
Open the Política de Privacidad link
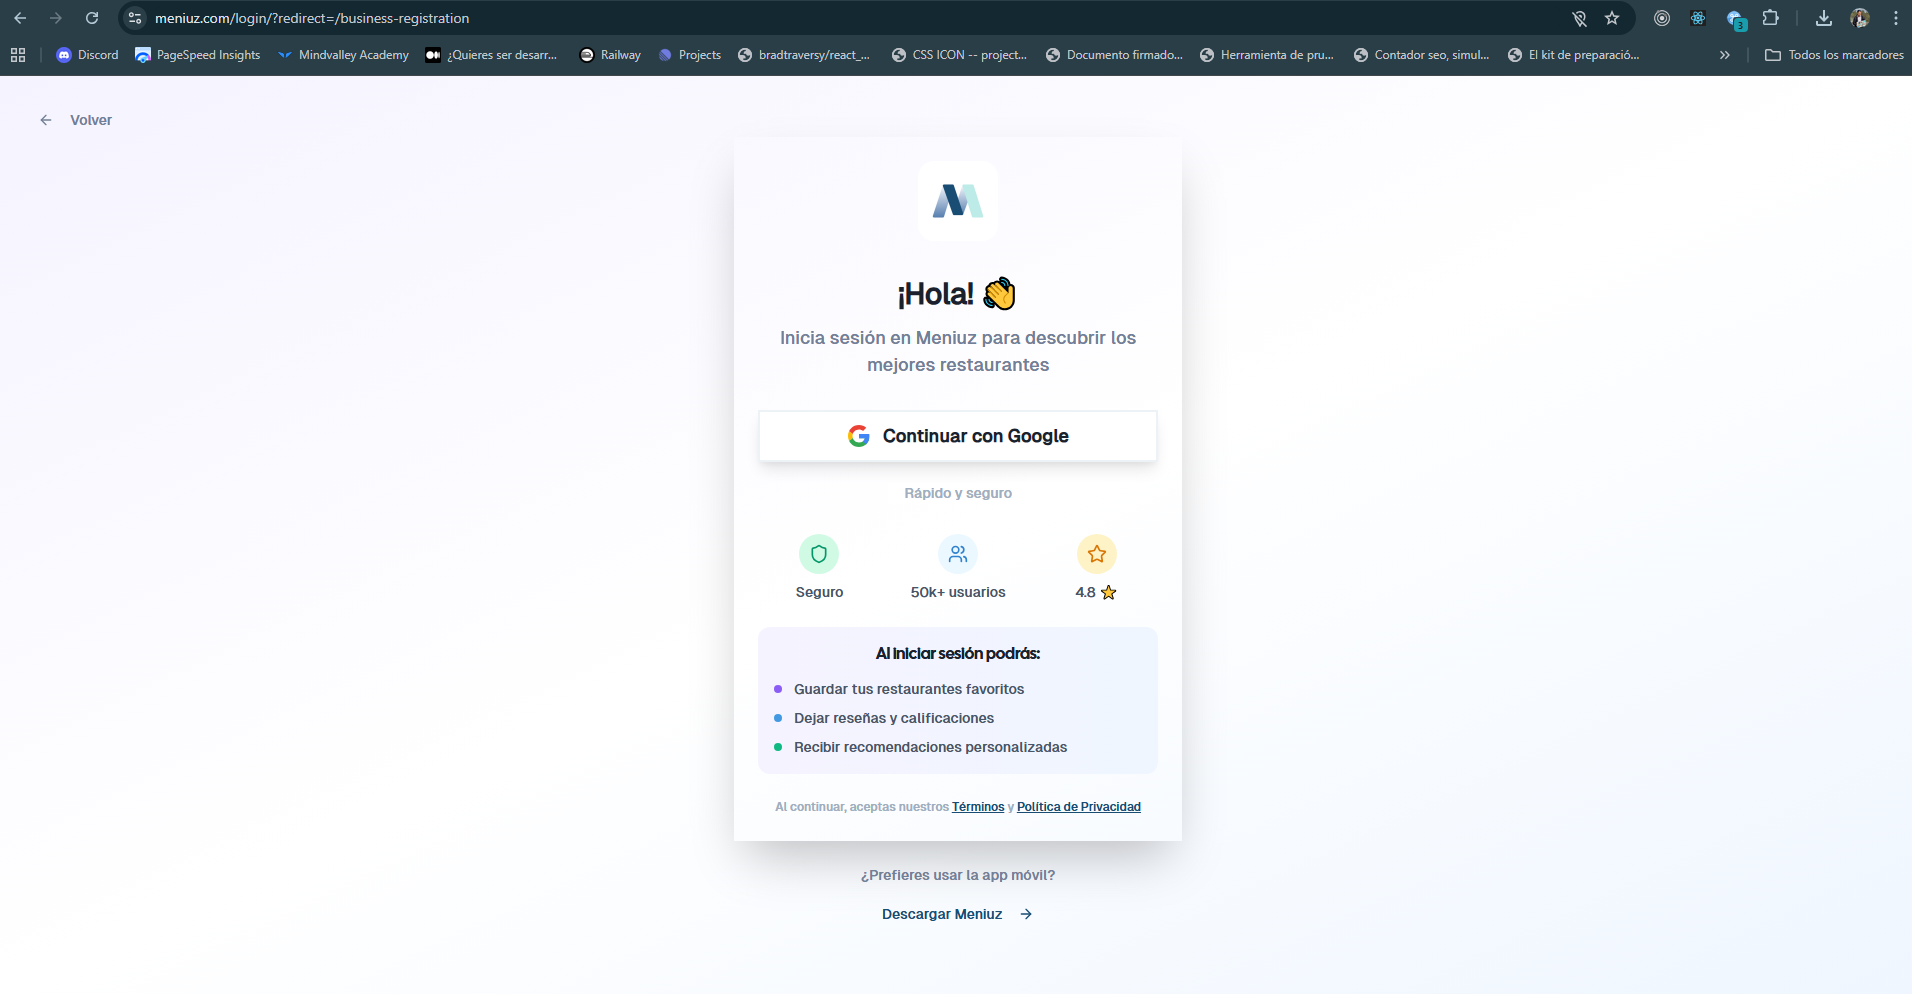coord(1079,806)
